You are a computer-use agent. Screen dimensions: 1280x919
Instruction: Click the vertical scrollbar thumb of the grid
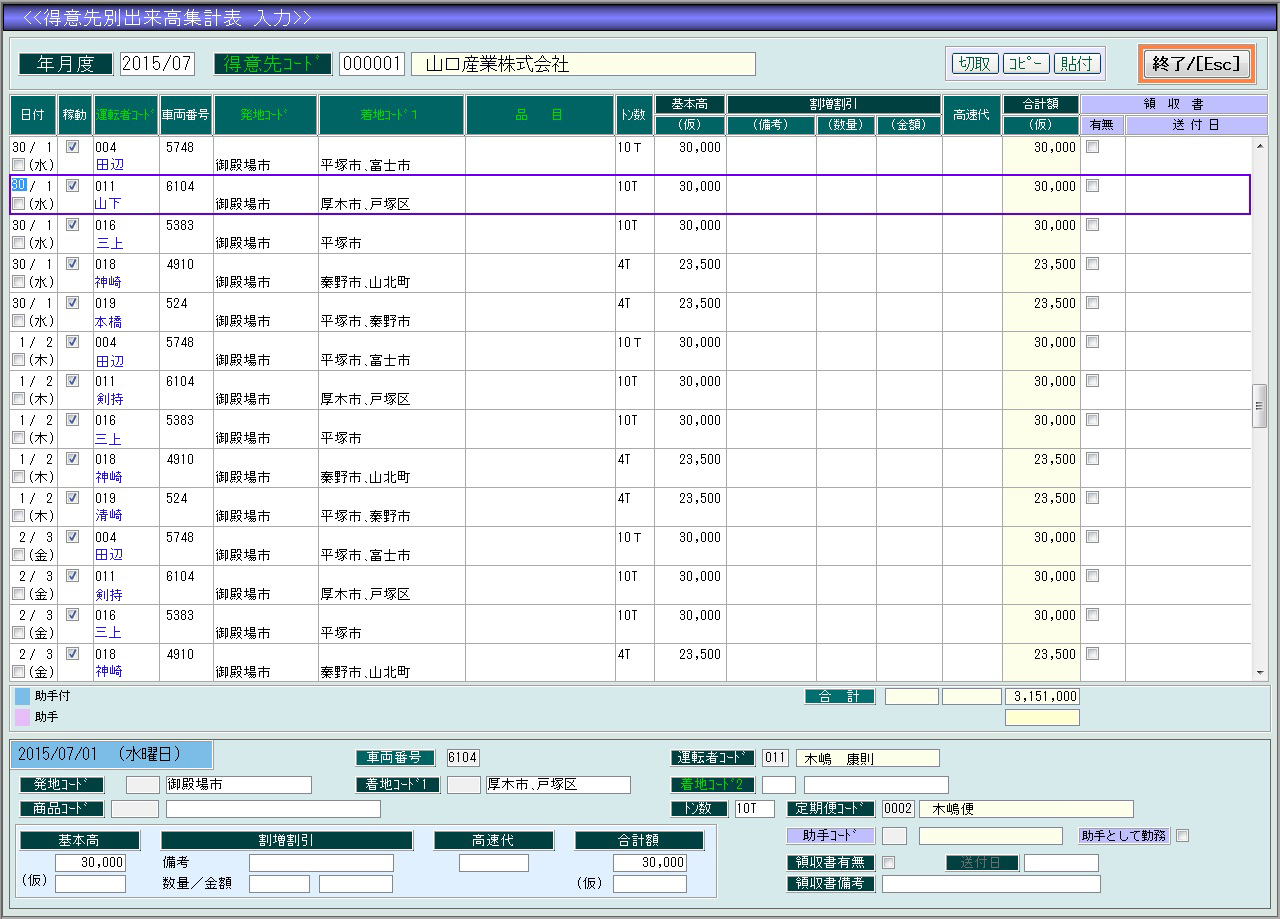(x=1260, y=405)
